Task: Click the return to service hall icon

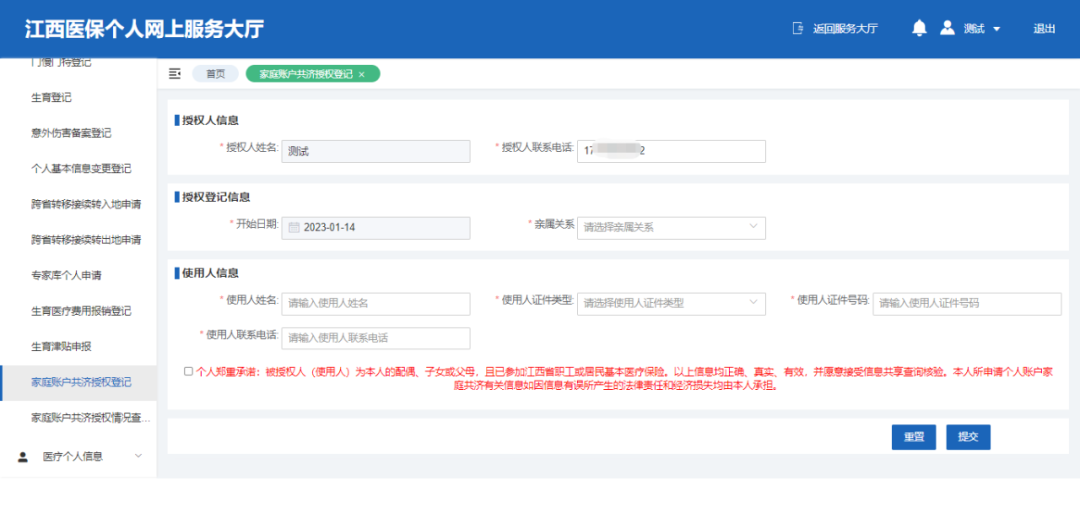Action: 797,29
